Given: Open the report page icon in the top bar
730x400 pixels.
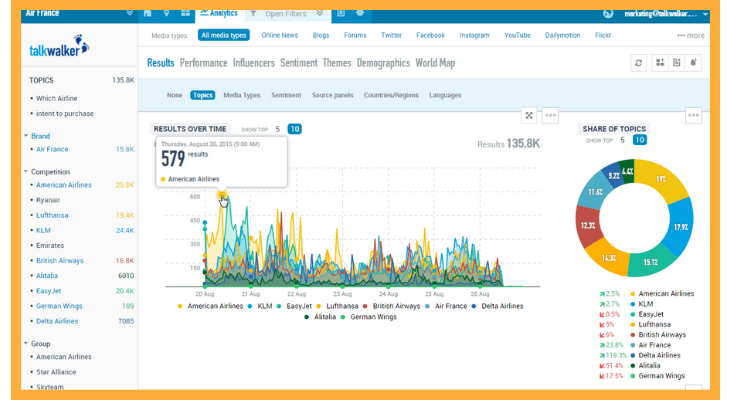Looking at the screenshot, I should [341, 14].
